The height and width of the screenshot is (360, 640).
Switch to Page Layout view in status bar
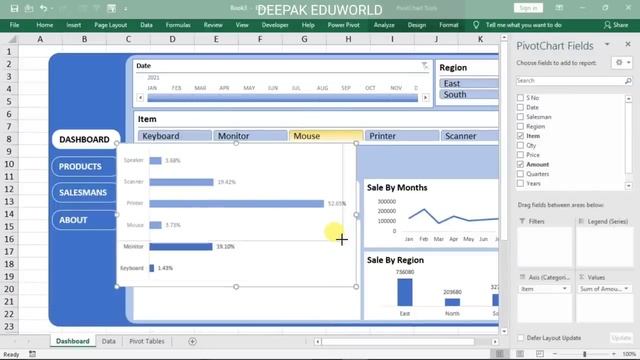click(520, 354)
